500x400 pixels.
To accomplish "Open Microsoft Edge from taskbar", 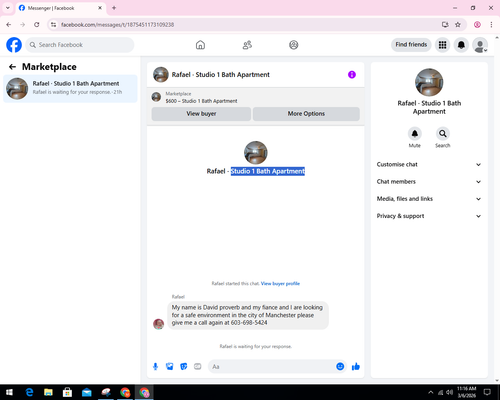I will (29, 392).
